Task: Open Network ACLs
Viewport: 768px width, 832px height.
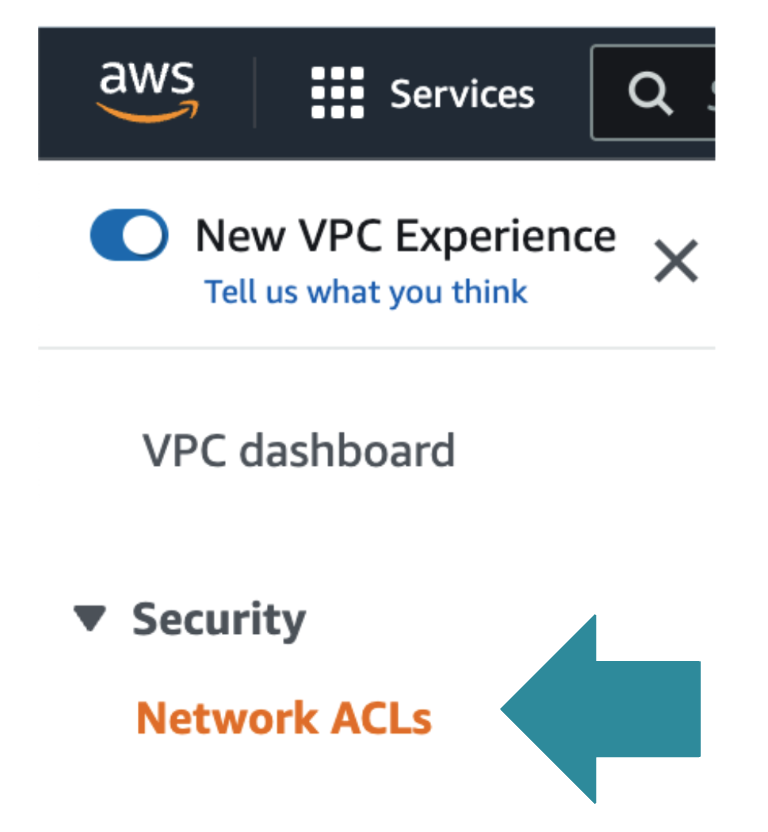Action: [286, 717]
